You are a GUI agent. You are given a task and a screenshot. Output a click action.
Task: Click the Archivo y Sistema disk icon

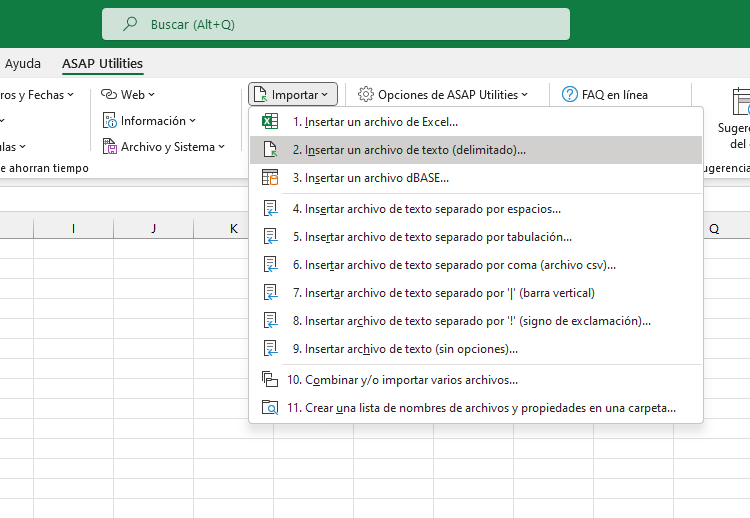pyautogui.click(x=110, y=146)
